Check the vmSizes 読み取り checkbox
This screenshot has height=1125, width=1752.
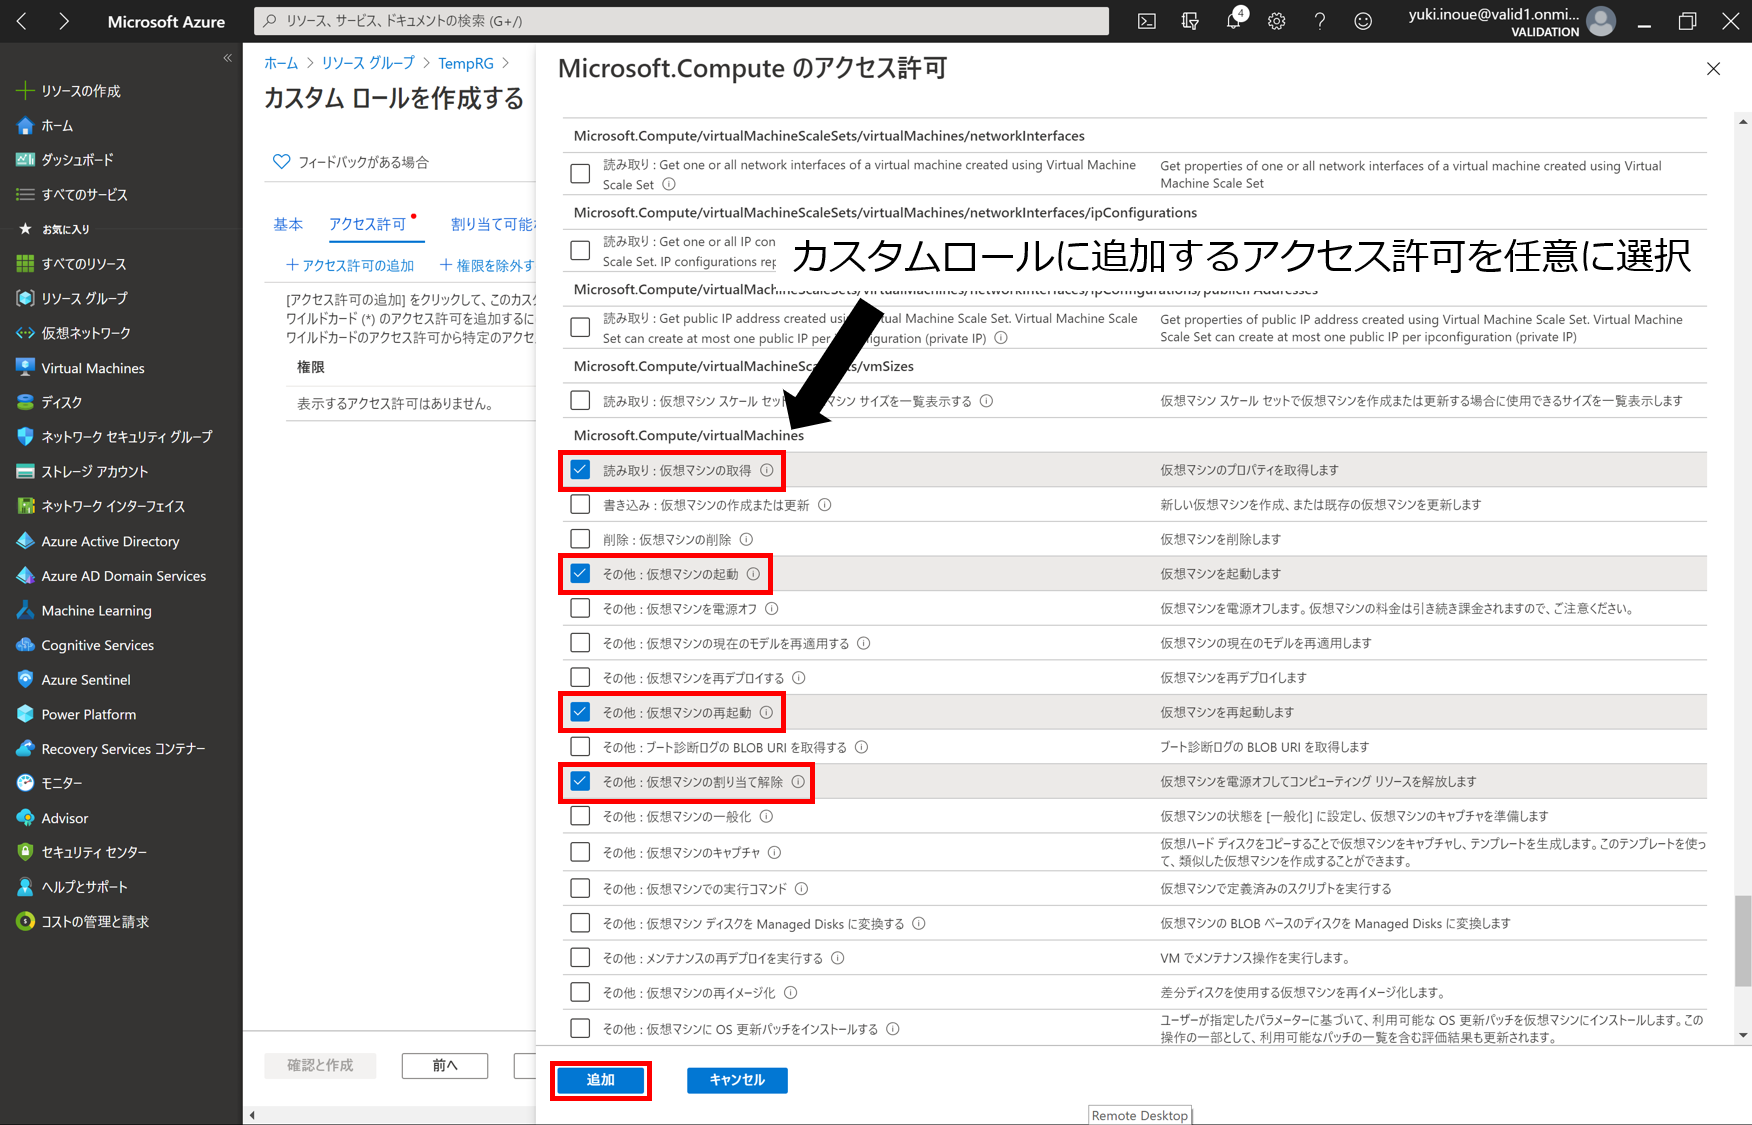point(580,401)
